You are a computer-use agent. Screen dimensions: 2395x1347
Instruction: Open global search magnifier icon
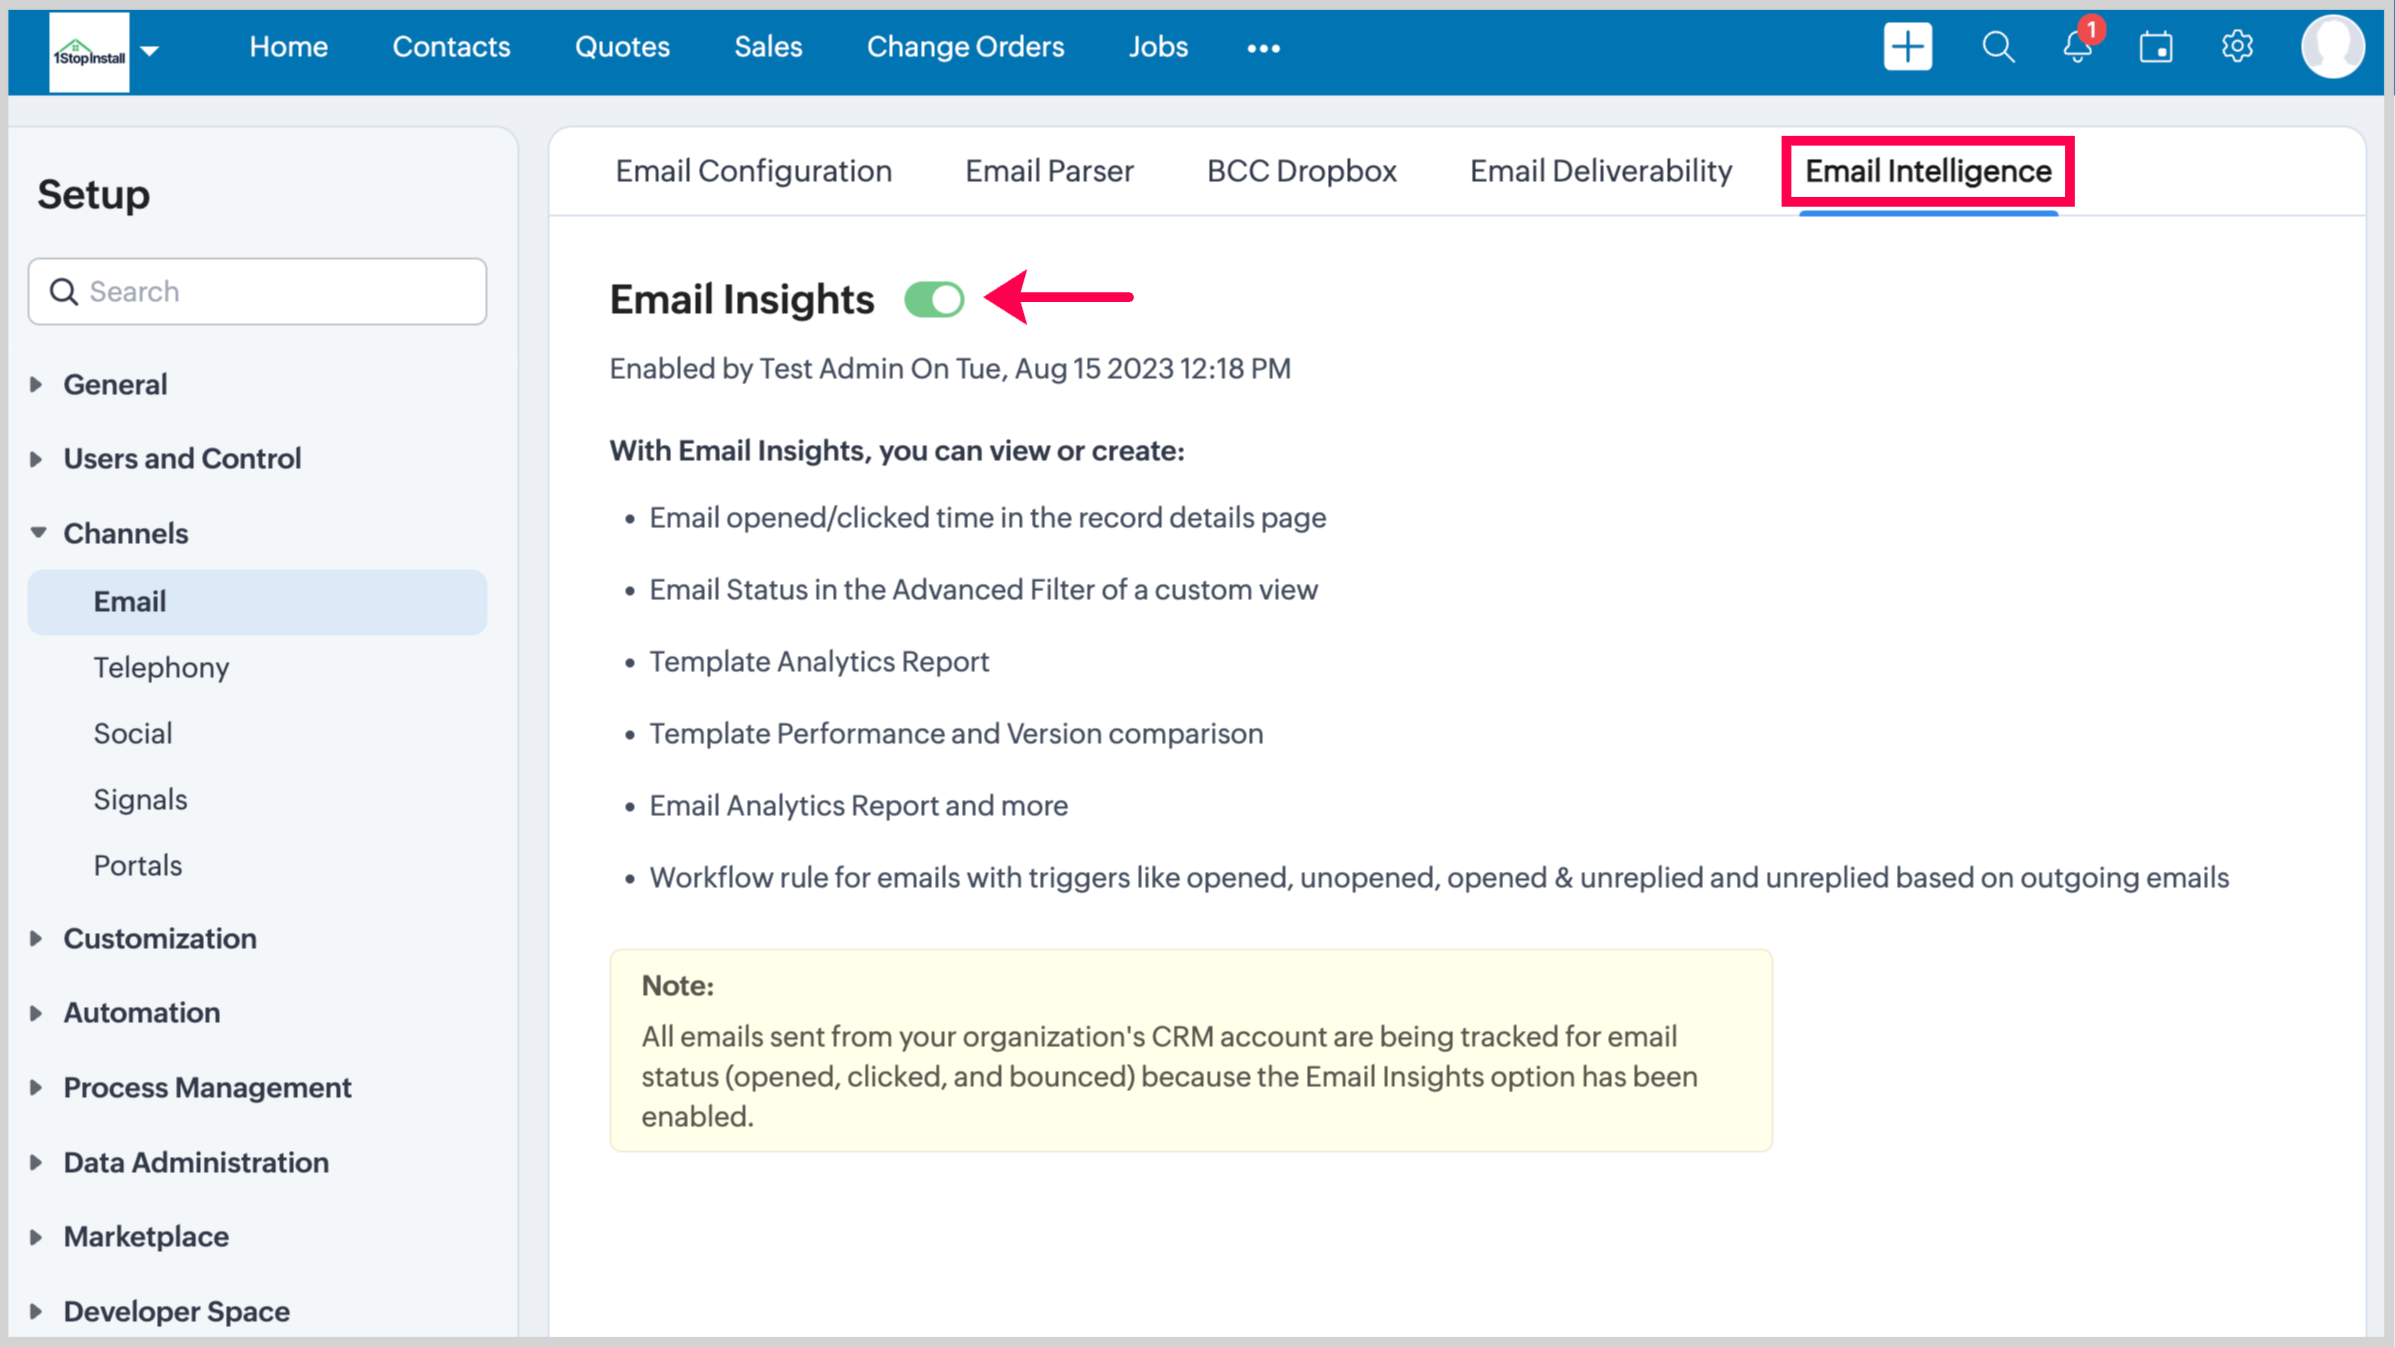pyautogui.click(x=1997, y=47)
